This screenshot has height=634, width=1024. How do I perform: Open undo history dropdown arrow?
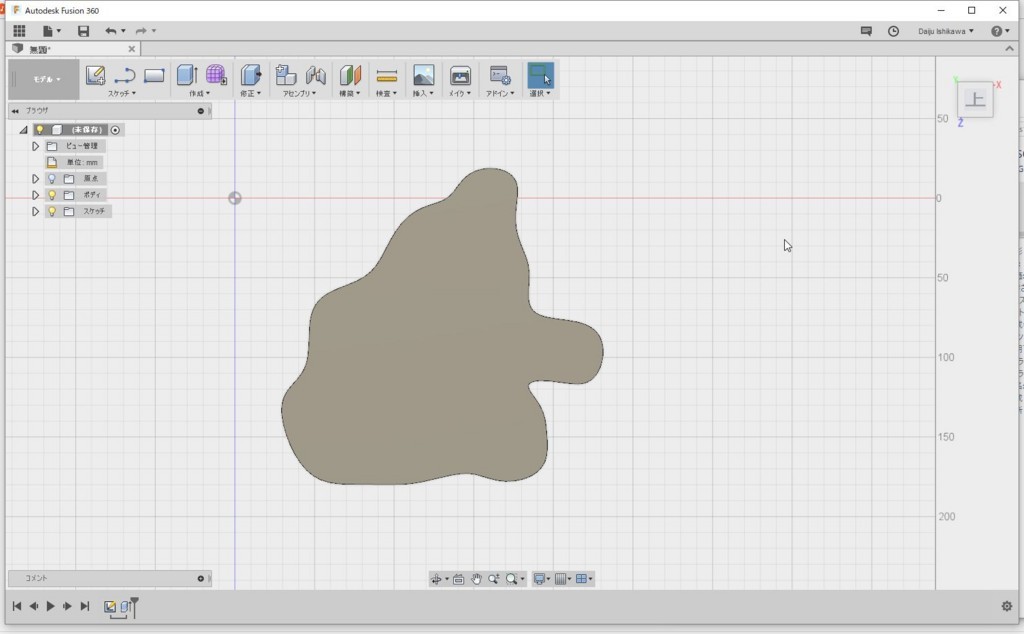[123, 31]
